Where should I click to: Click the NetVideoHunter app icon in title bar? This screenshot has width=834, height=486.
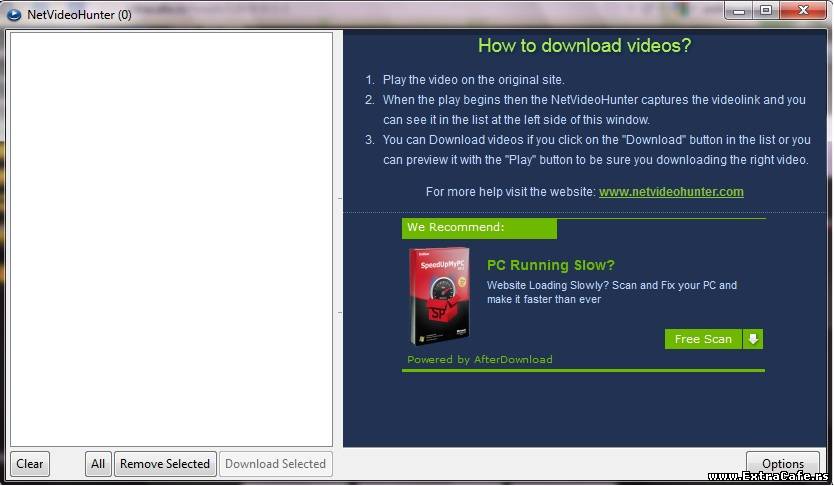[x=14, y=14]
